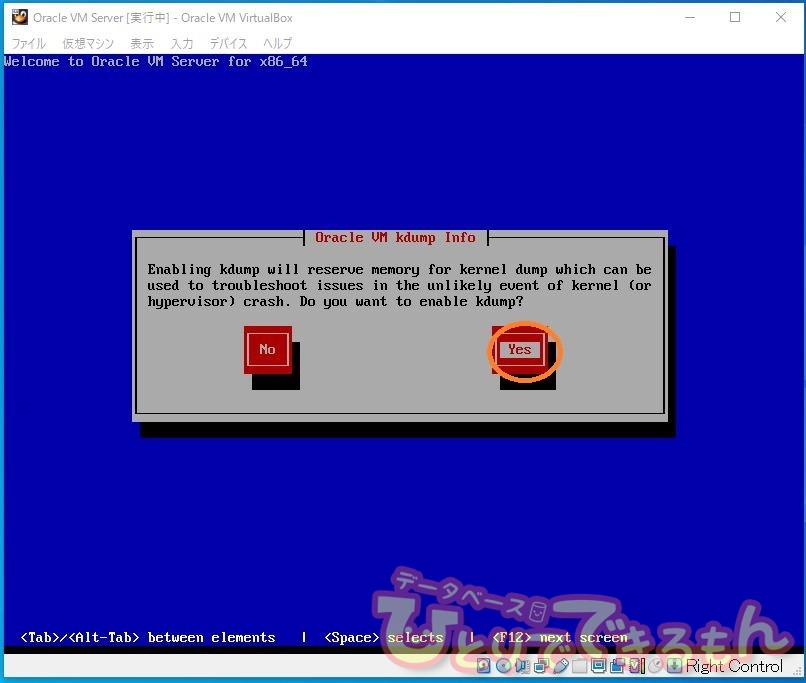Click the display settings status icon
This screenshot has height=683, width=806.
coord(598,666)
